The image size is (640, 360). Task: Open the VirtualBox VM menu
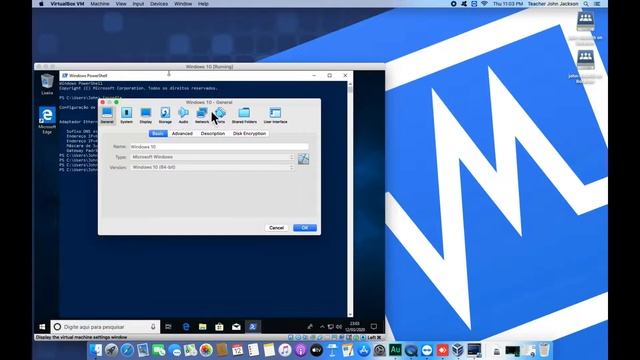point(67,4)
